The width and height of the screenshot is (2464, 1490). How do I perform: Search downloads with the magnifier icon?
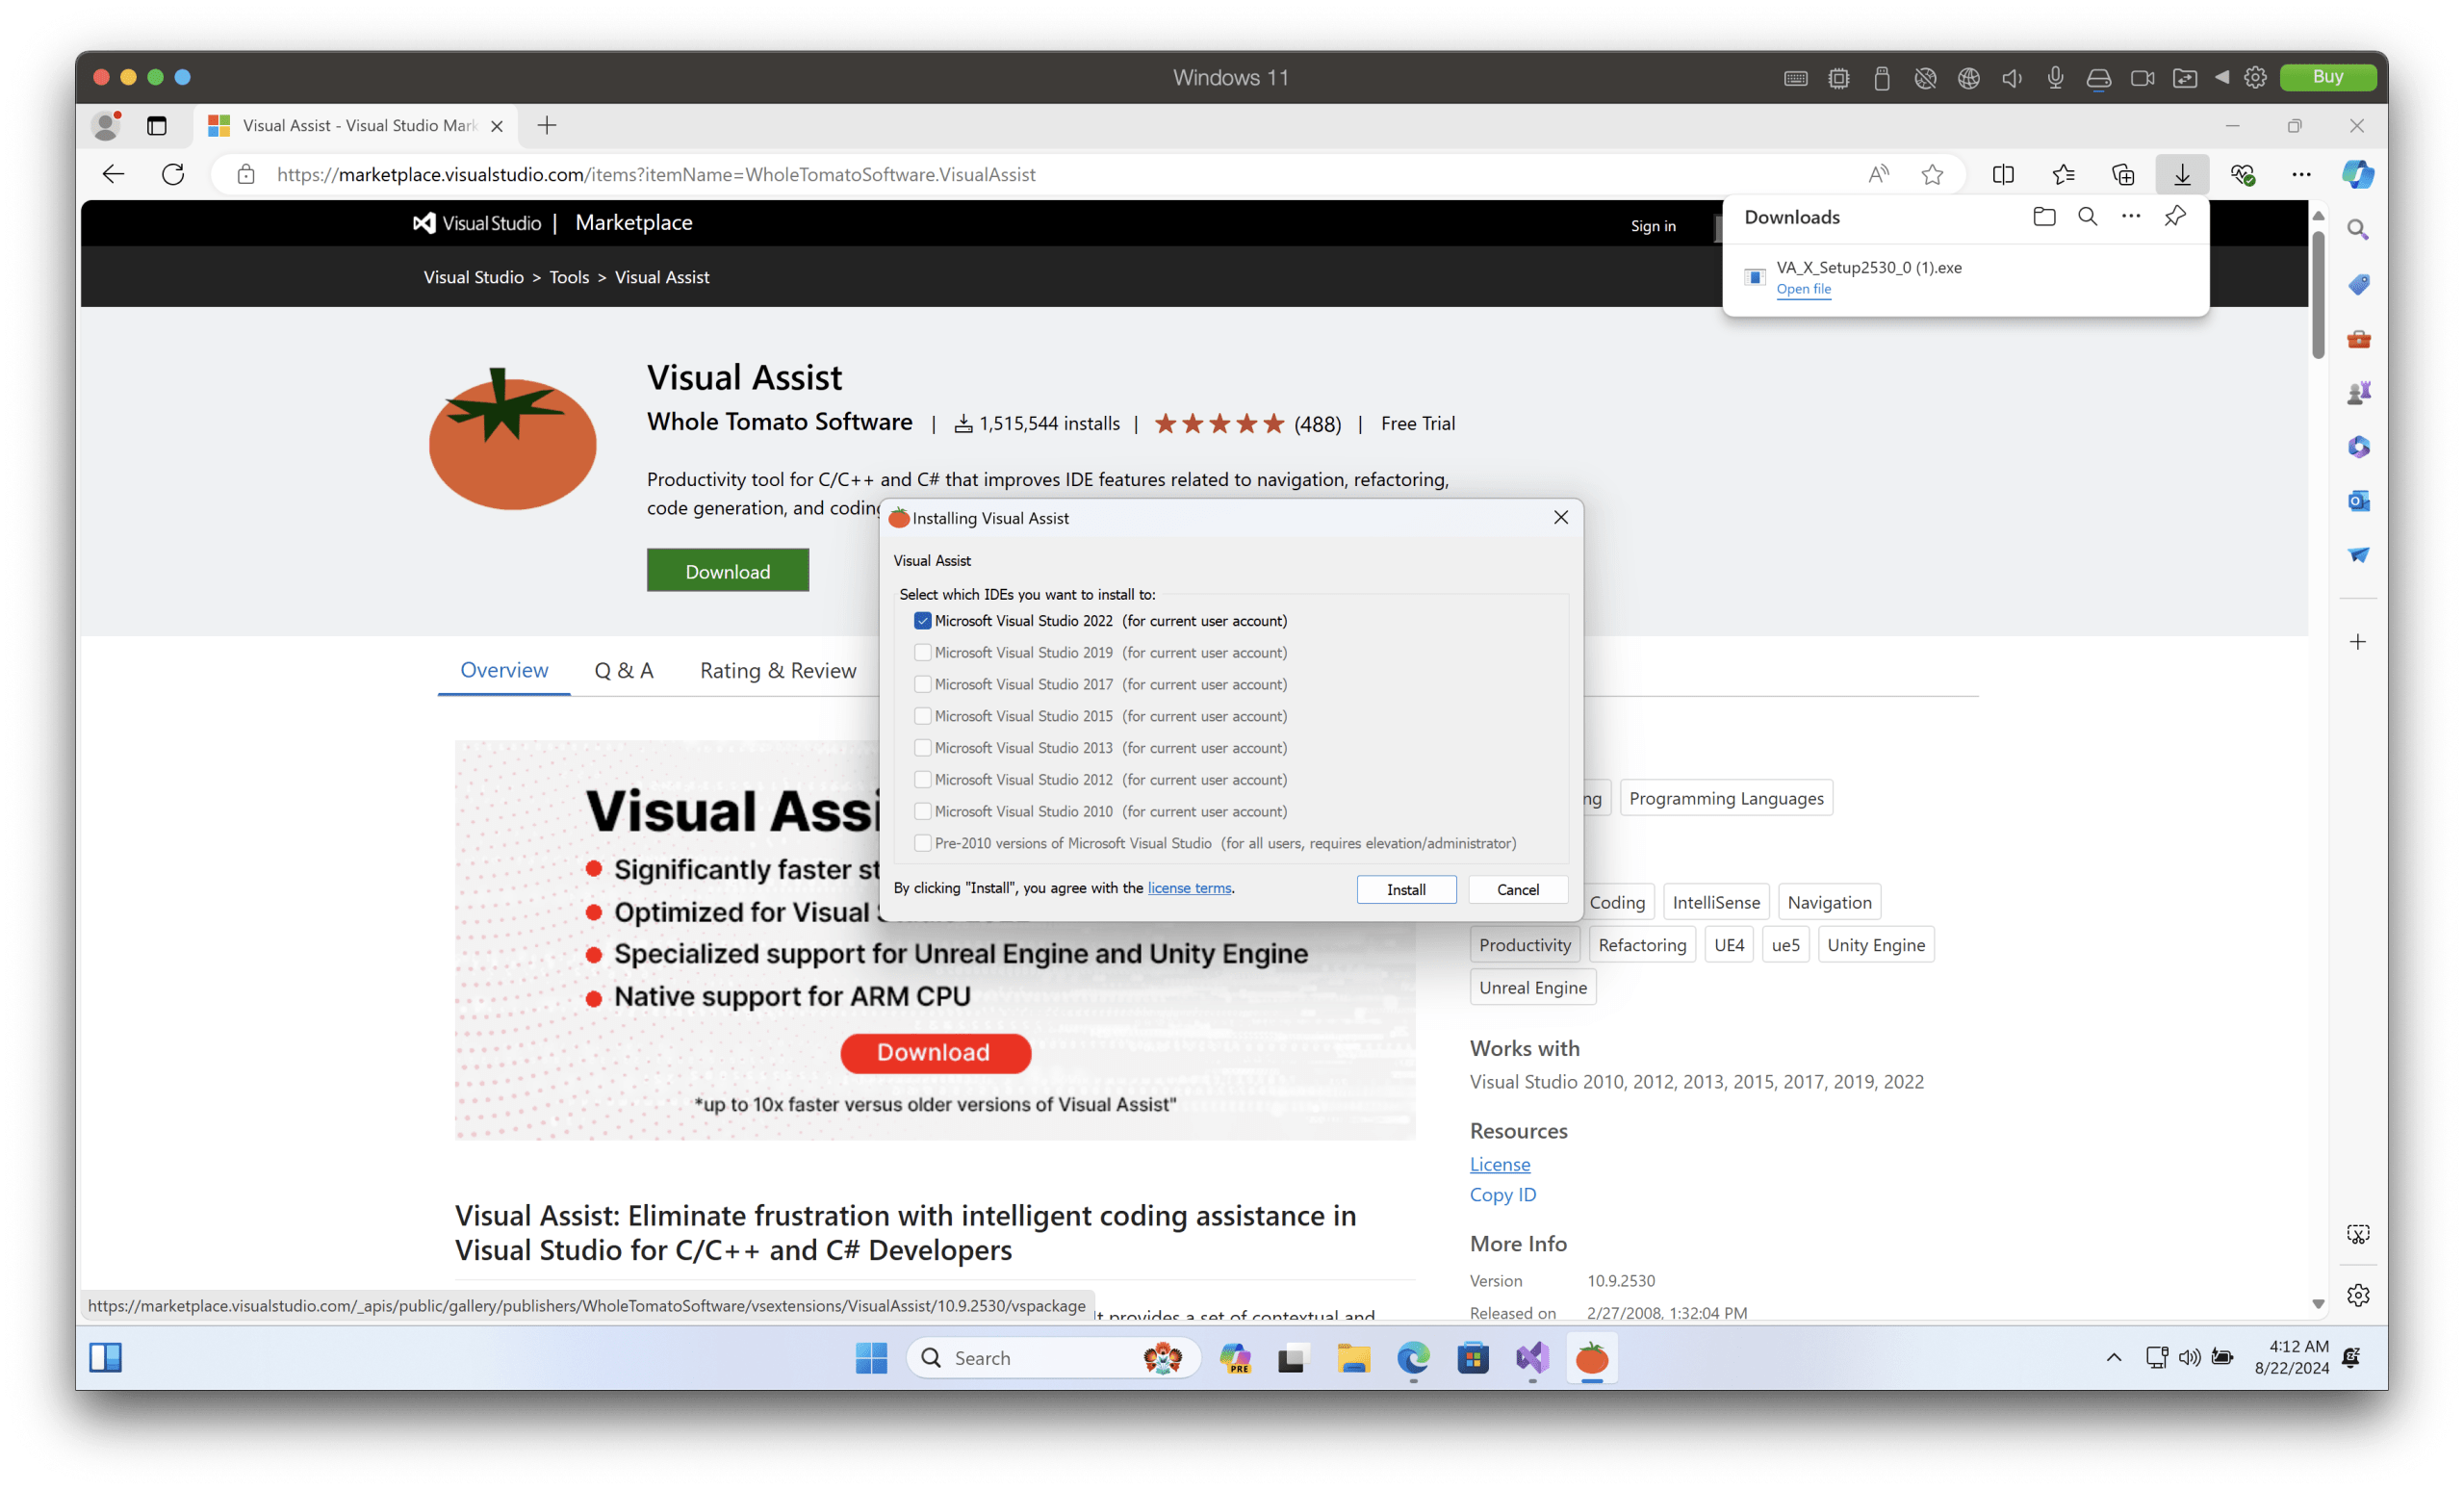coord(2087,217)
